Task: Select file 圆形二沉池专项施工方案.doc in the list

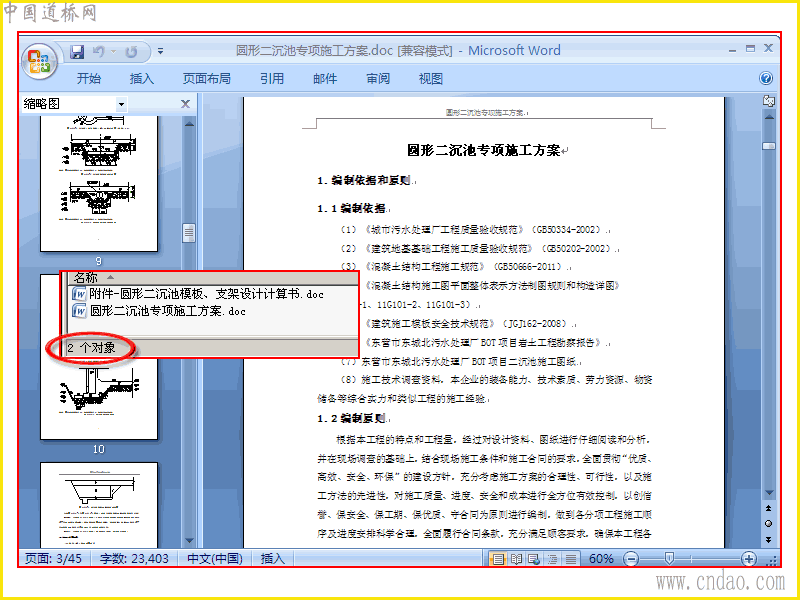Action: (x=159, y=311)
